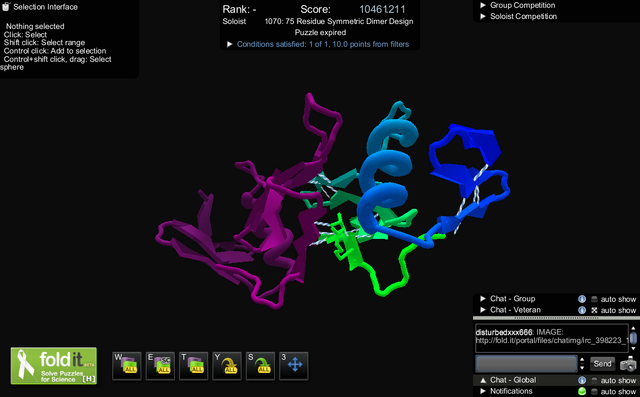Toggle auto show for Notifications

pyautogui.click(x=594, y=391)
